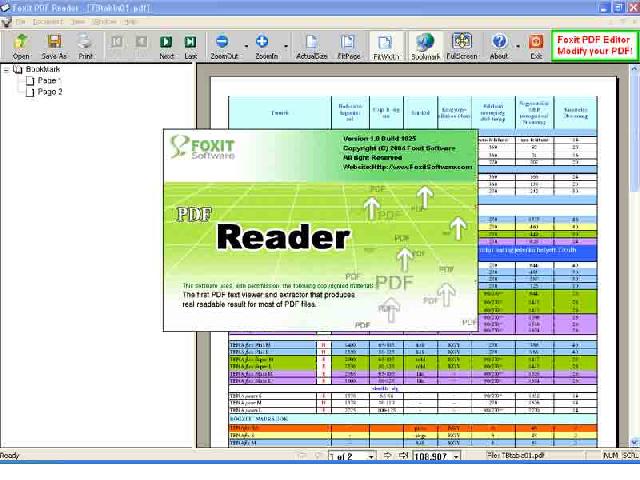Screen dimensions: 640x480
Task: Click Version 1.0 Build text in splash
Action: click(x=379, y=138)
